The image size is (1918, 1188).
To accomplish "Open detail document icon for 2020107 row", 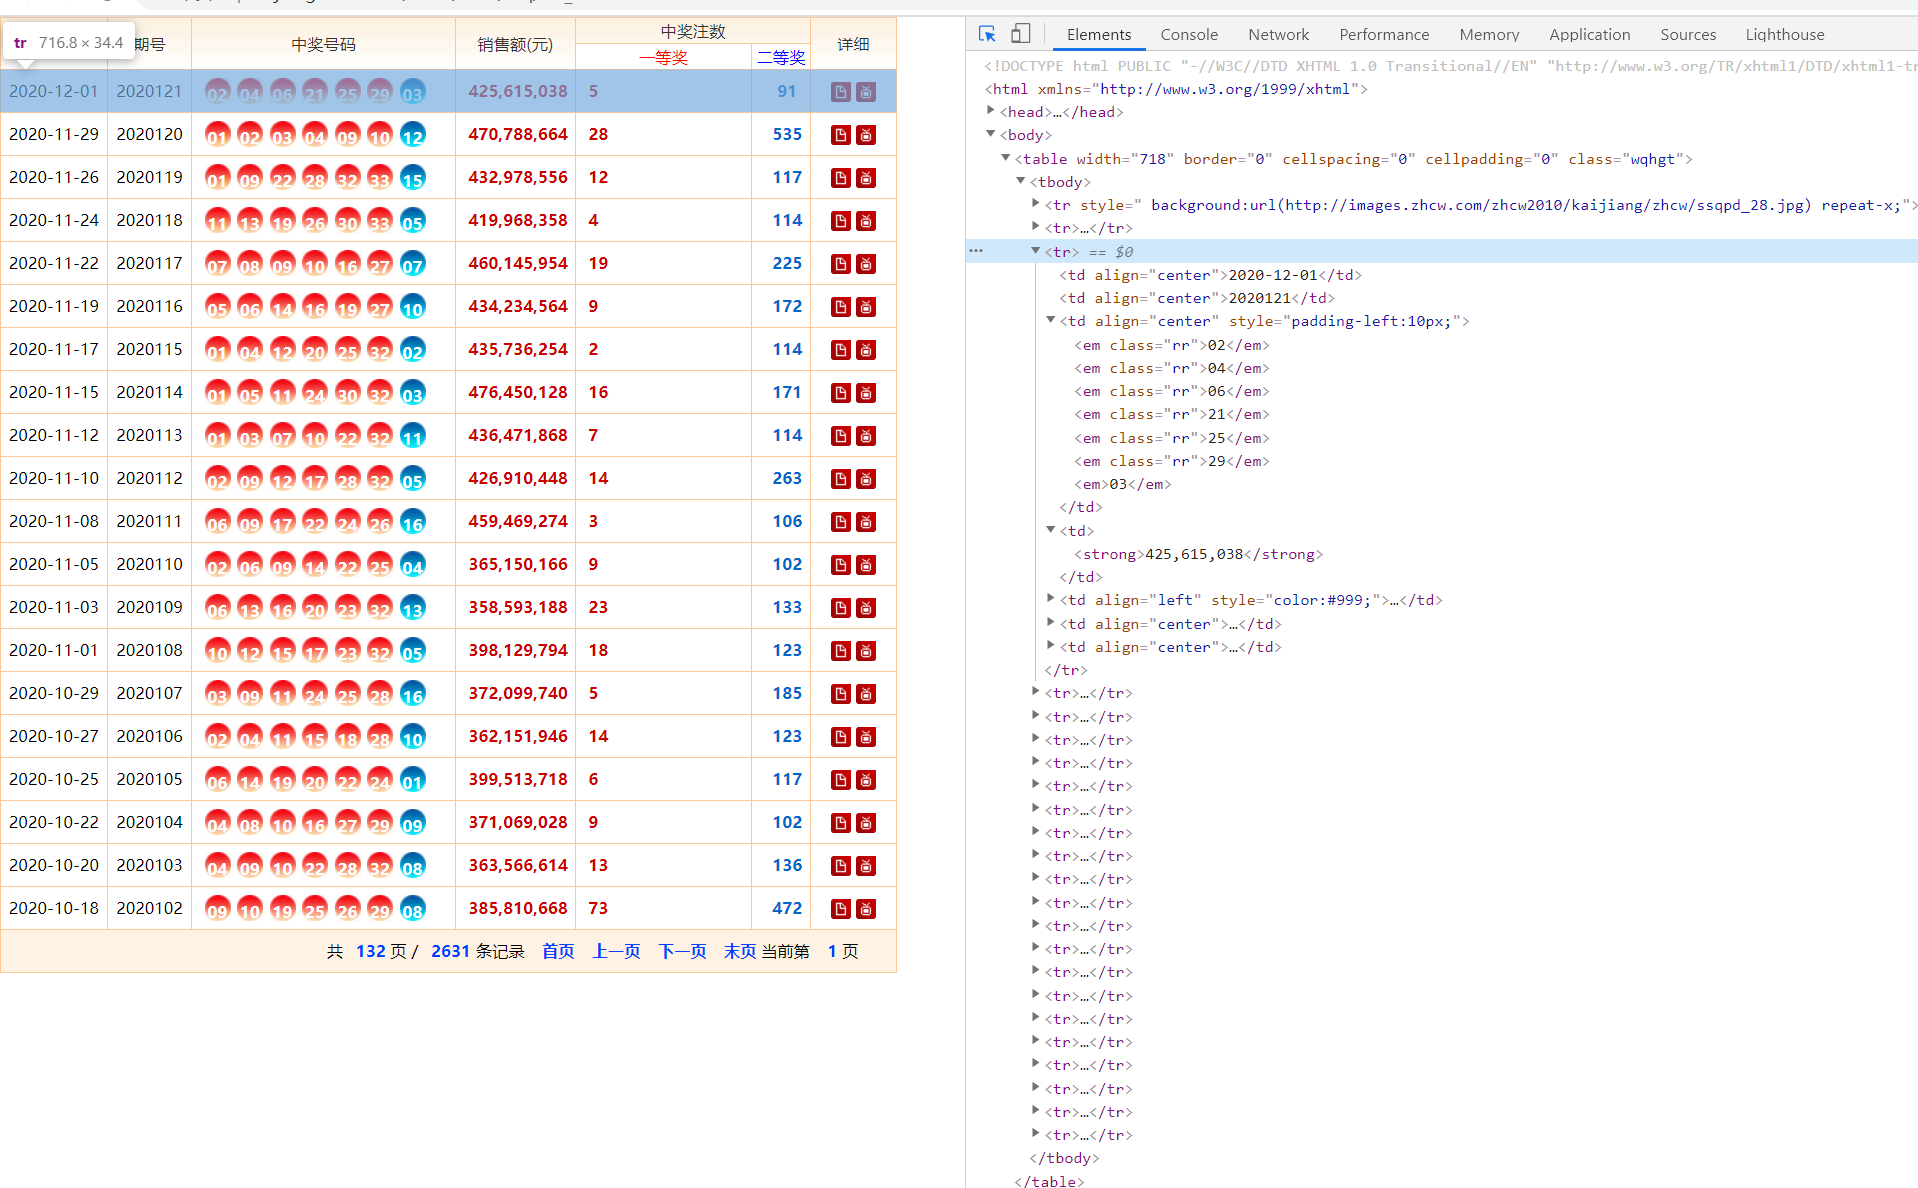I will 841,694.
